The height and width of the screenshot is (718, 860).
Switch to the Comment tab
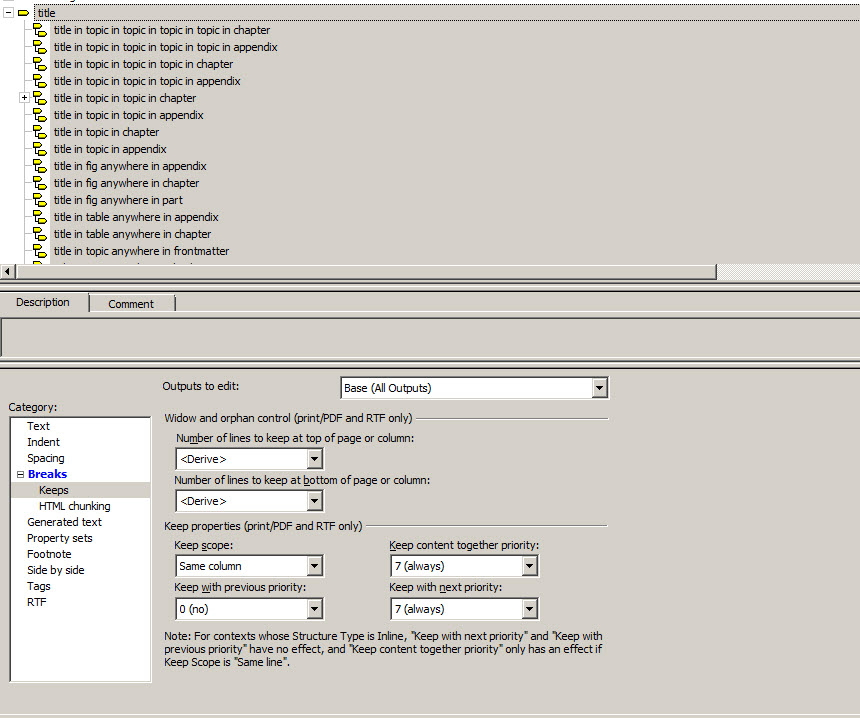tap(131, 304)
